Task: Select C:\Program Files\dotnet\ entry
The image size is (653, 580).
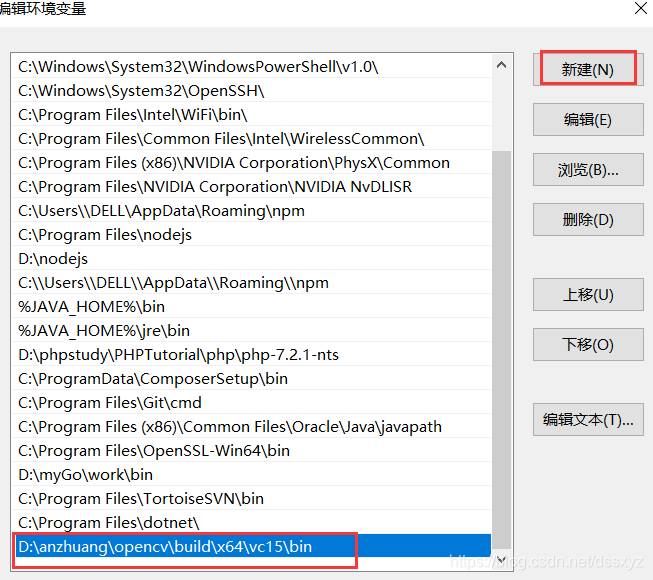Action: pos(252,523)
